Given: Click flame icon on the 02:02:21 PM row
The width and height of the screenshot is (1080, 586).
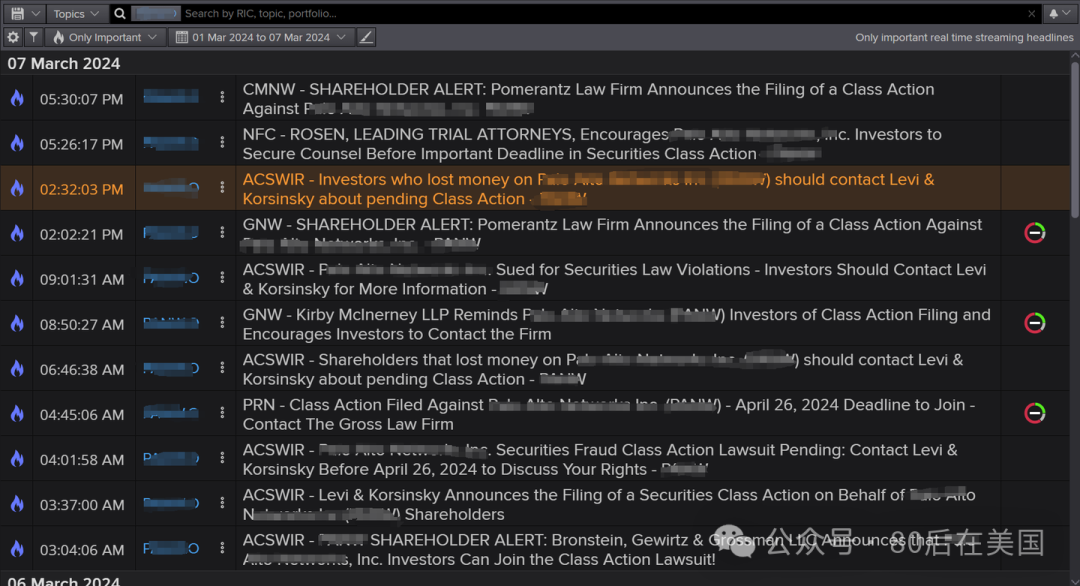Looking at the screenshot, I should (x=17, y=233).
